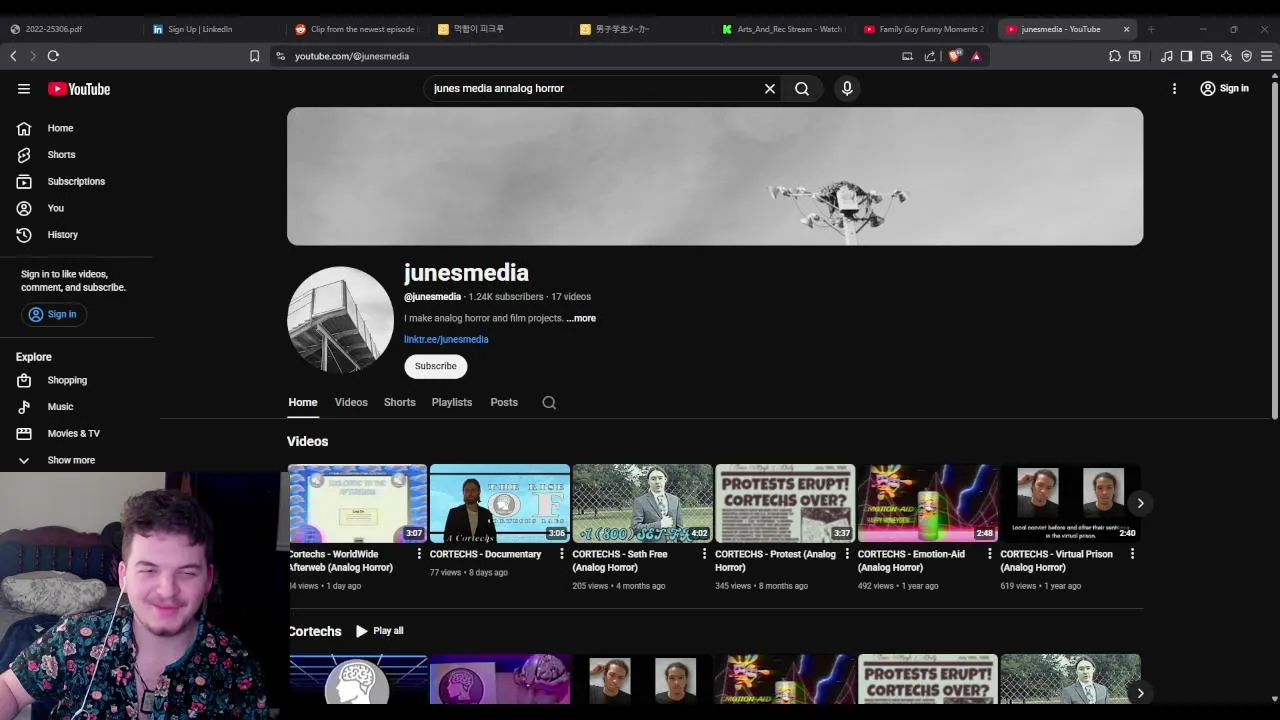
Task: Open a new browser tab with plus
Action: coord(1151,29)
